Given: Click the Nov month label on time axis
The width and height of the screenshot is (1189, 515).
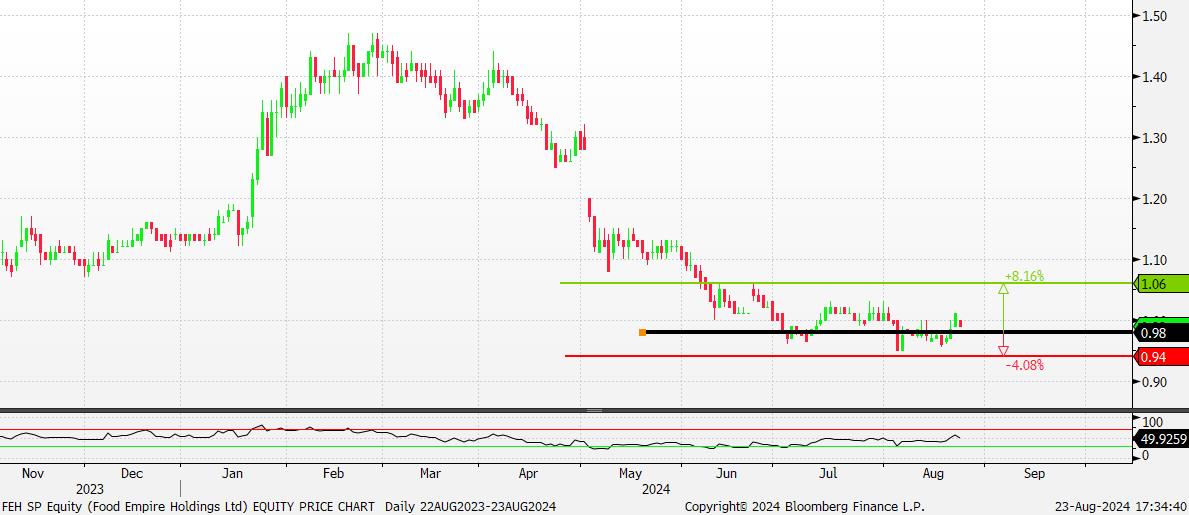Looking at the screenshot, I should click(x=32, y=473).
